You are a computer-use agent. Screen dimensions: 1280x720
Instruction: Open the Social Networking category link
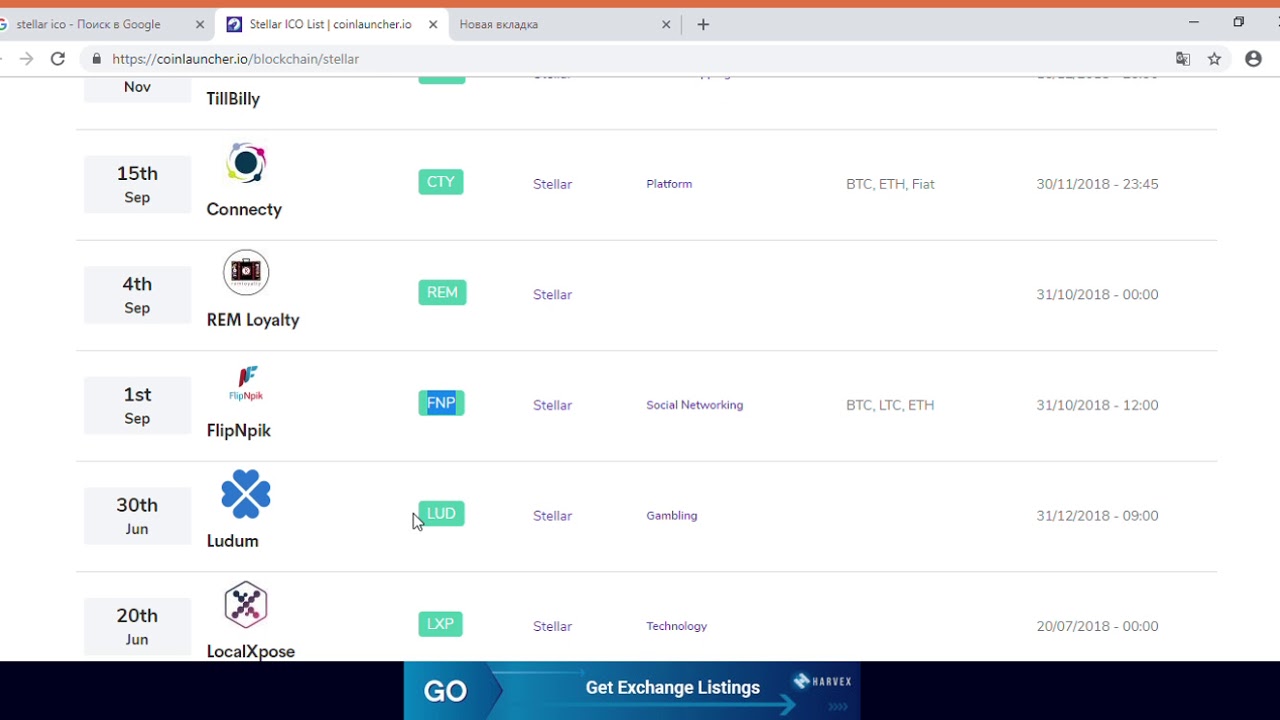694,405
